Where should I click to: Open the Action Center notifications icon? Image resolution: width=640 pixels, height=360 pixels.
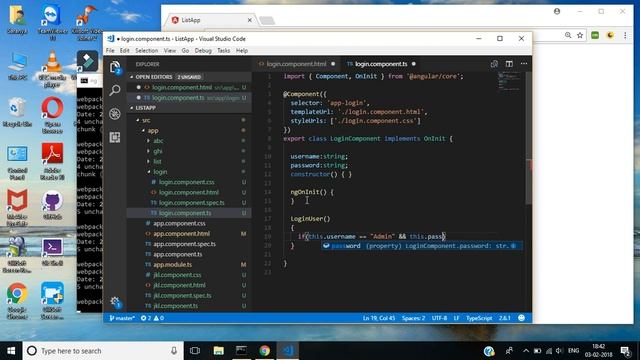[625, 351]
